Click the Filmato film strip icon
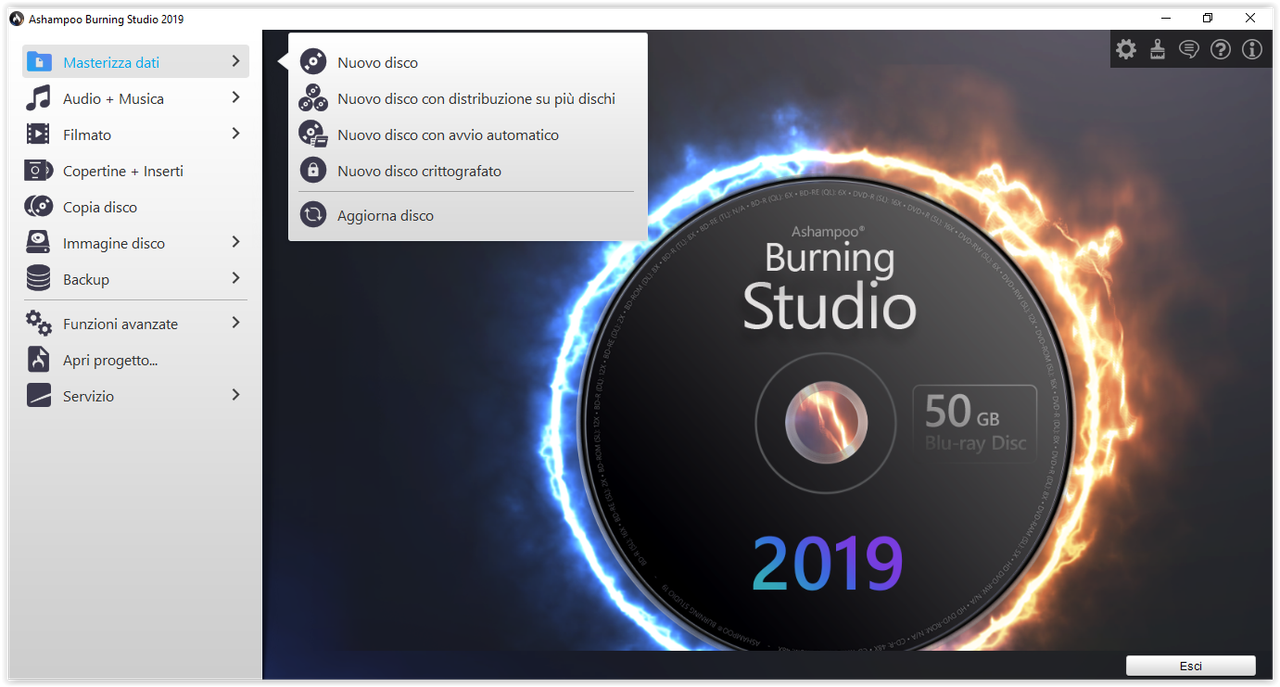 click(x=38, y=134)
